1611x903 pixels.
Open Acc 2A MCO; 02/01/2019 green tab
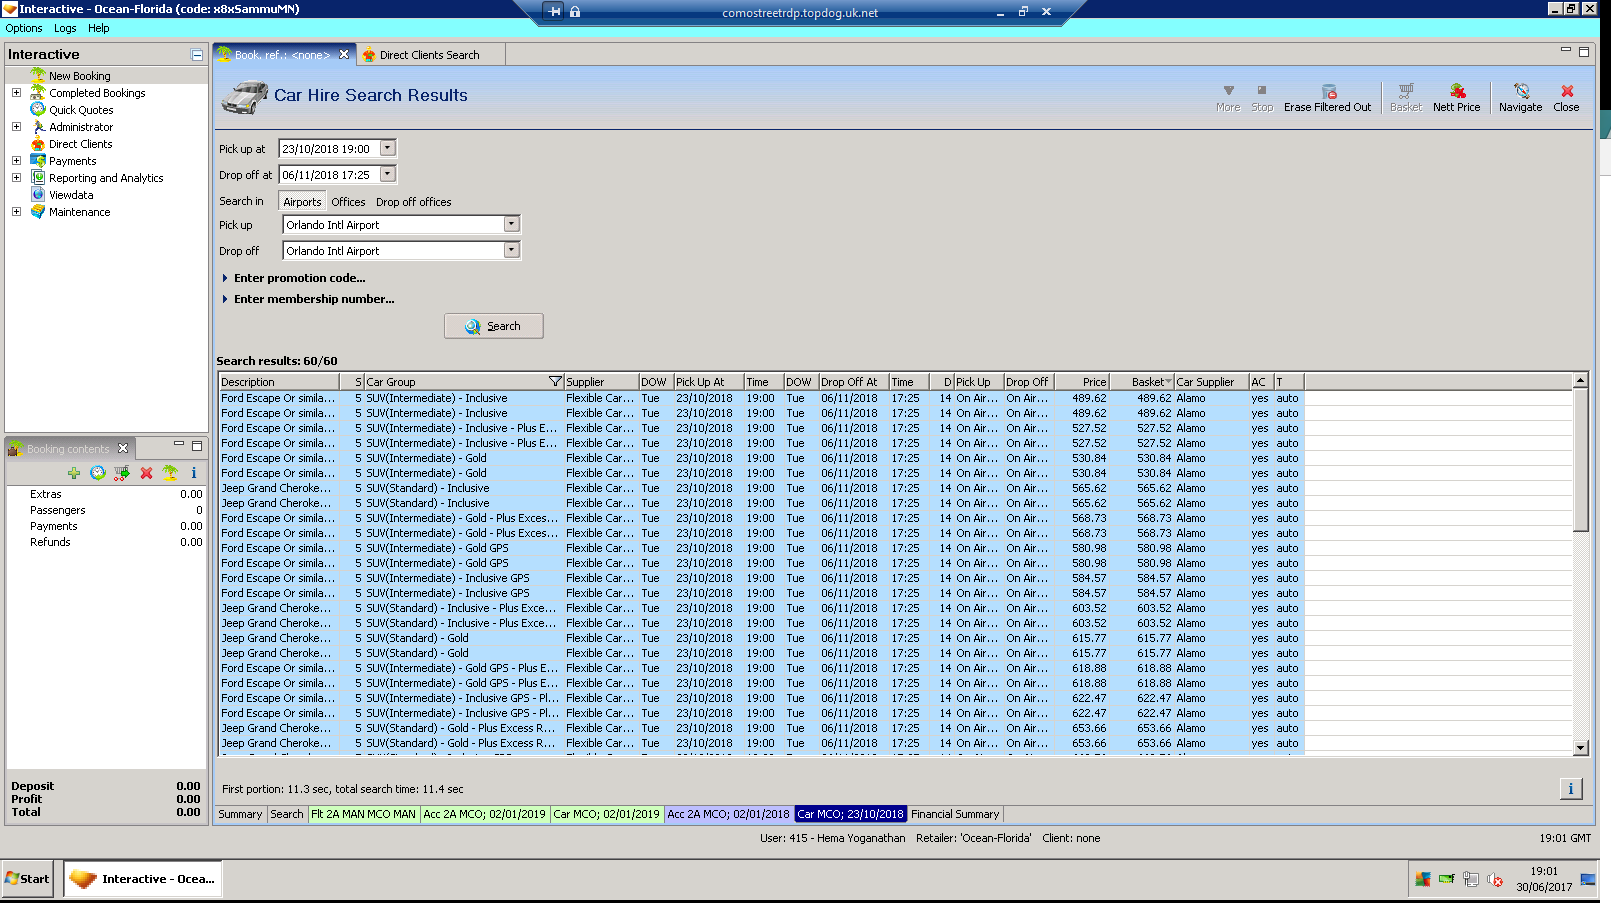pyautogui.click(x=484, y=814)
